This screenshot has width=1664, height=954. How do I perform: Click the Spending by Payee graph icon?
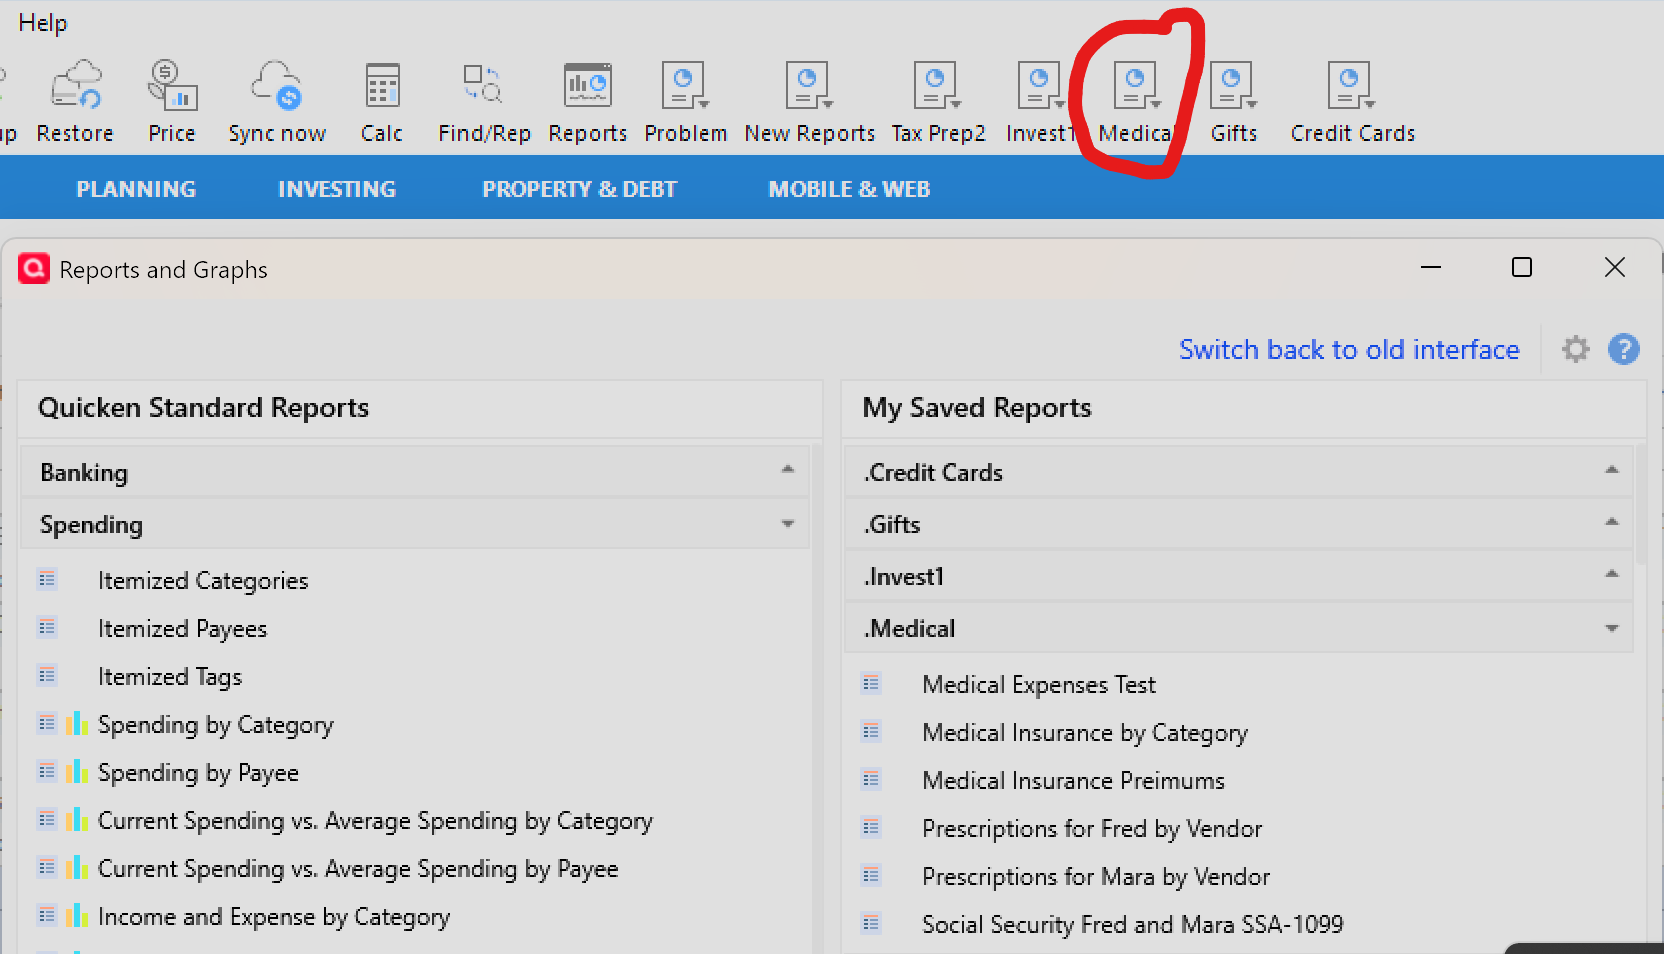pyautogui.click(x=77, y=771)
